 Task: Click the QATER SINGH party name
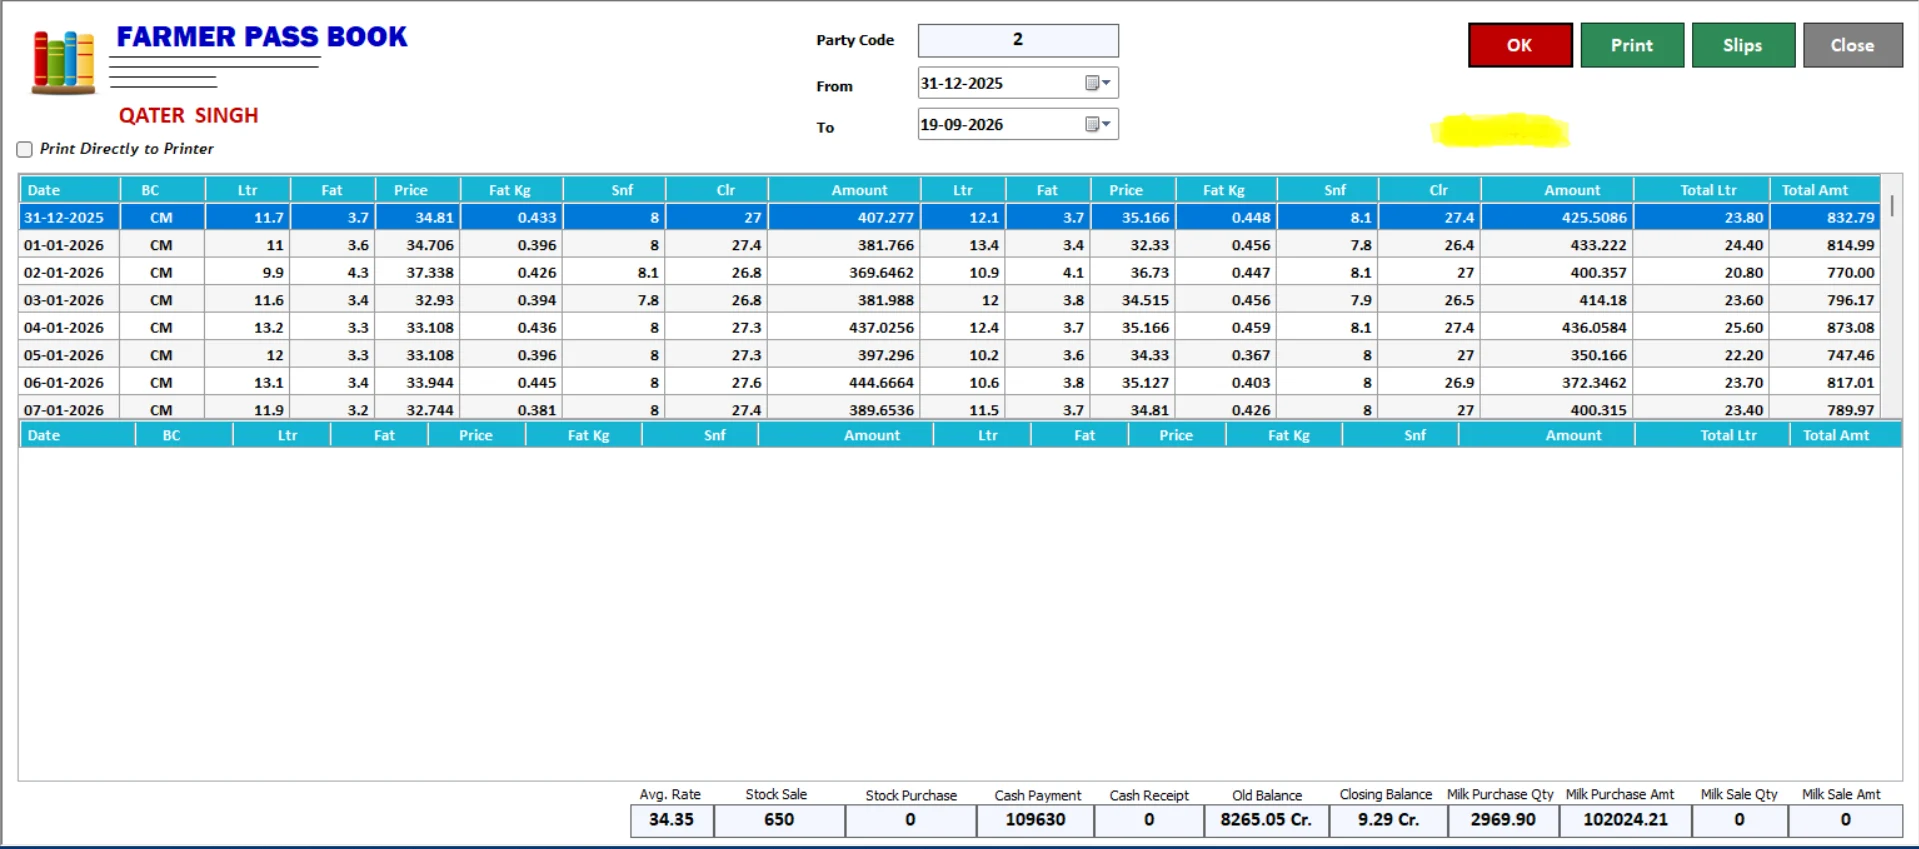point(188,116)
